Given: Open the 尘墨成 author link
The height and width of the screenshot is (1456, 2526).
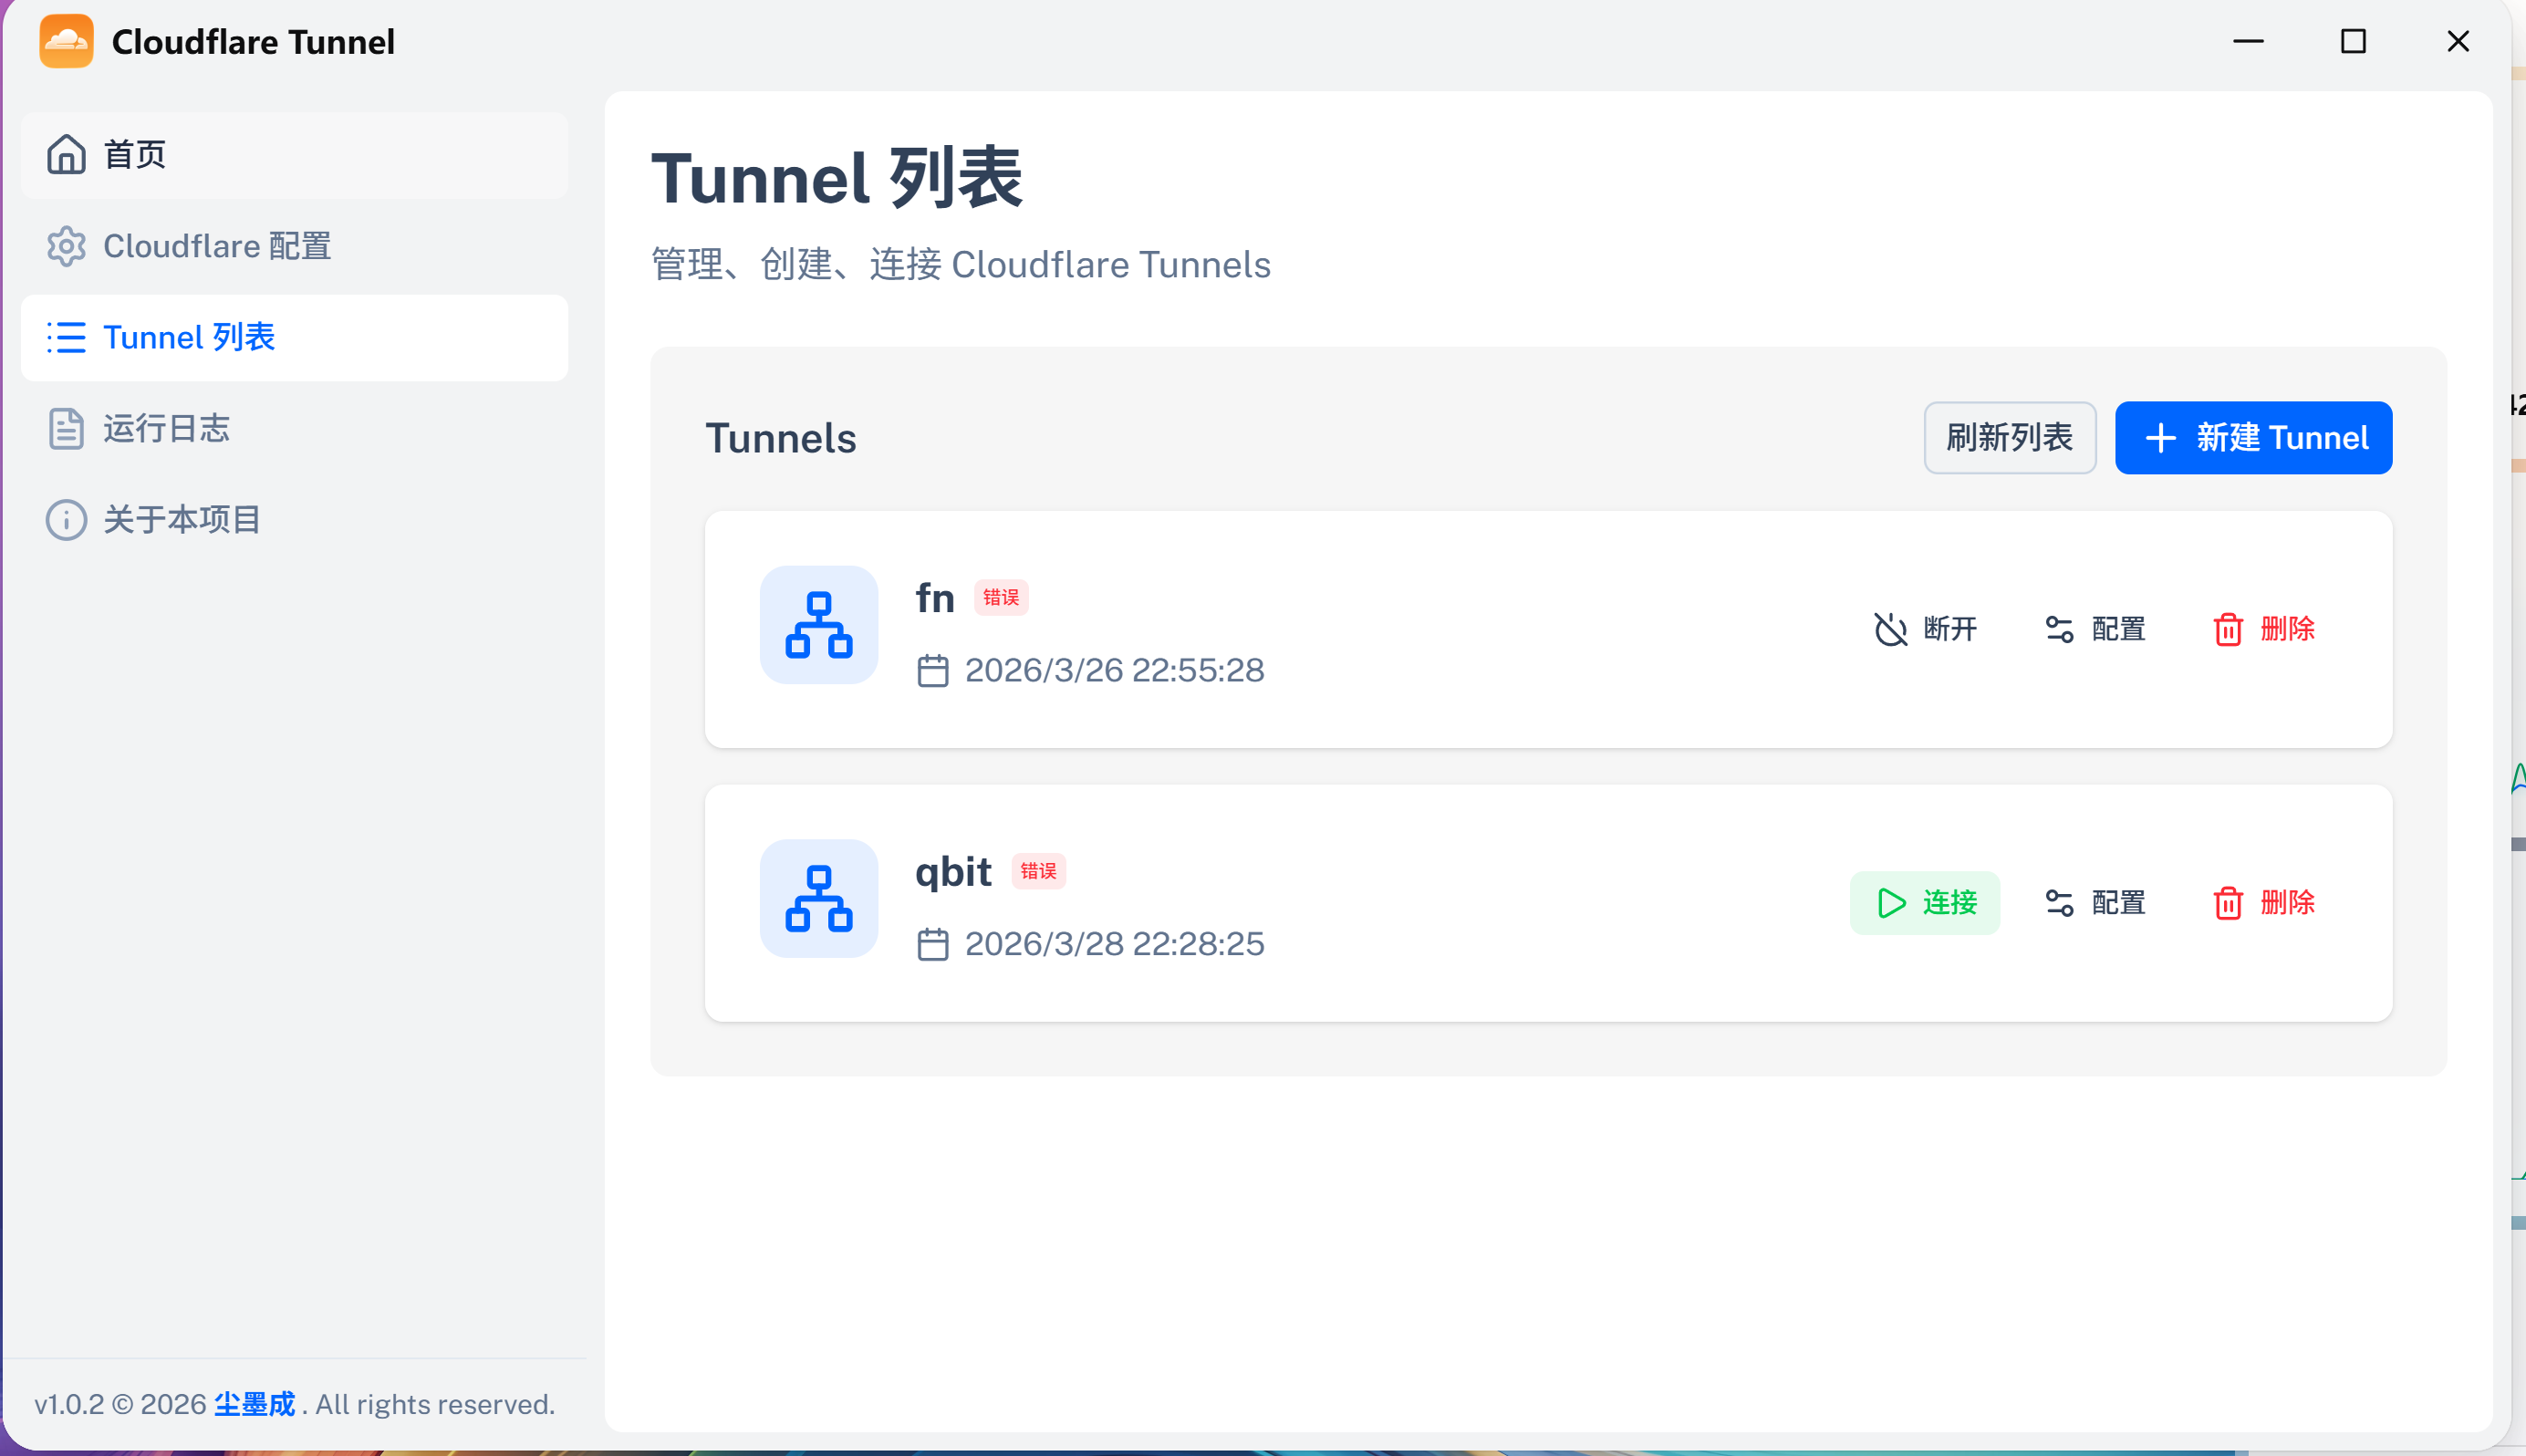Looking at the screenshot, I should pyautogui.click(x=254, y=1404).
